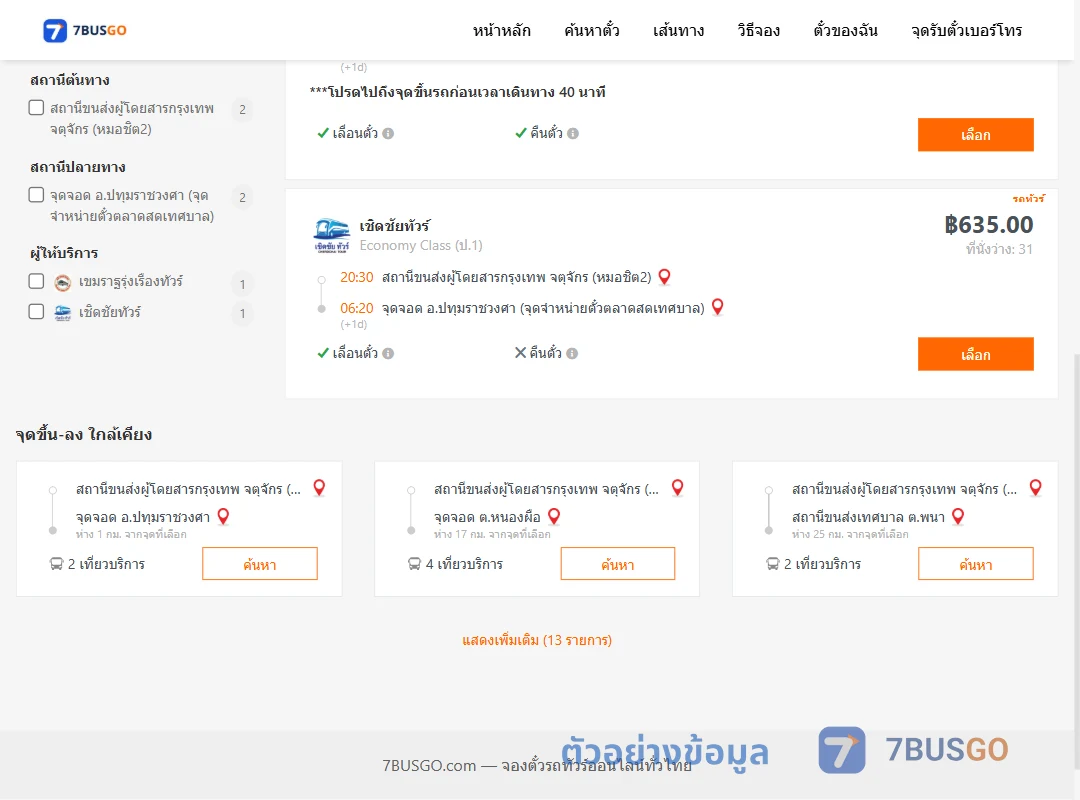1080x800 pixels.
Task: Click the ฿635.00 price text
Action: (x=989, y=225)
